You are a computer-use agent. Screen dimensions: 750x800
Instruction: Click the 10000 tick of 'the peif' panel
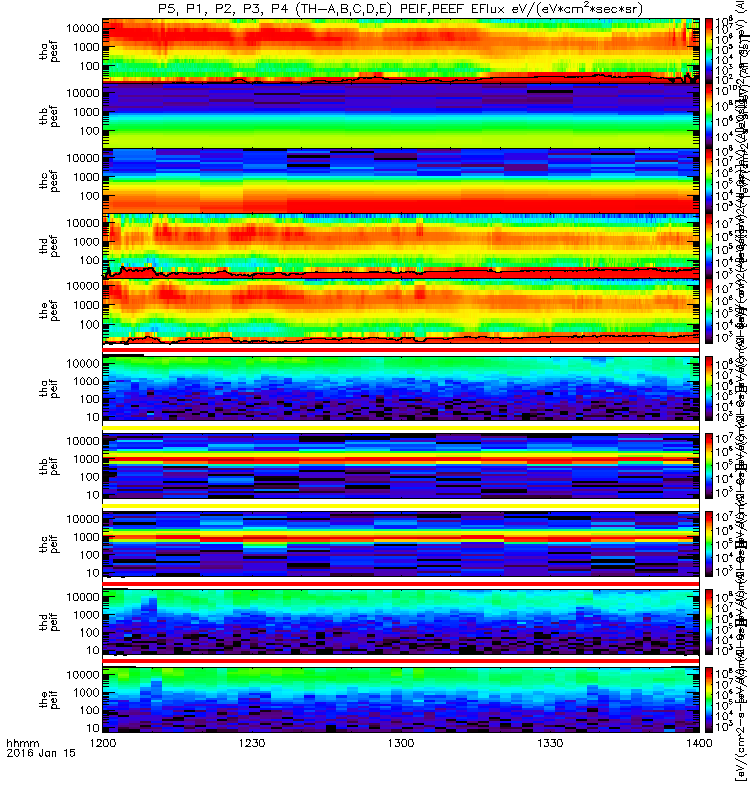83,674
